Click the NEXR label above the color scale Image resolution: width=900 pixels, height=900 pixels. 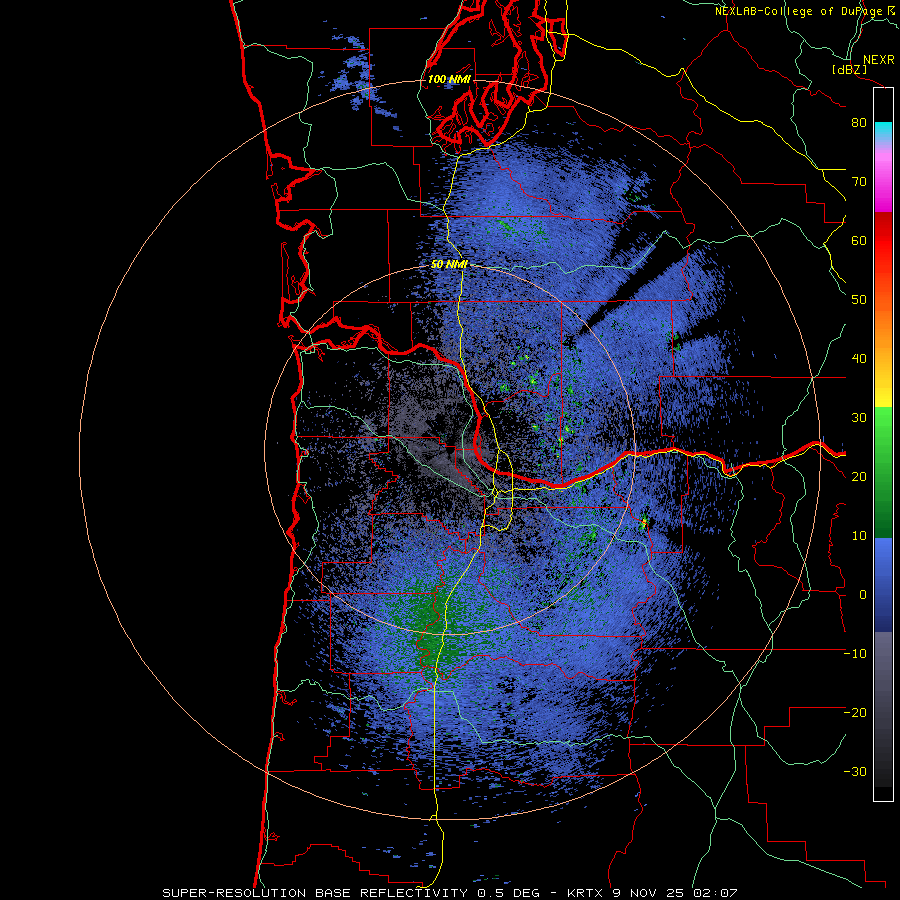coord(878,60)
